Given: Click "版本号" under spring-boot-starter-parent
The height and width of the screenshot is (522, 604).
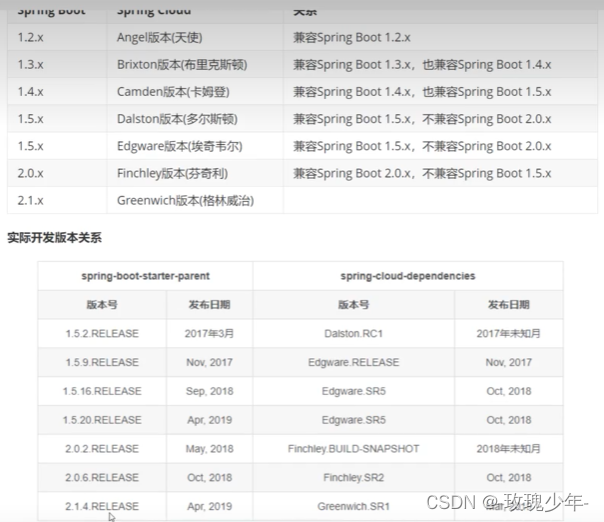Looking at the screenshot, I should coord(102,305).
